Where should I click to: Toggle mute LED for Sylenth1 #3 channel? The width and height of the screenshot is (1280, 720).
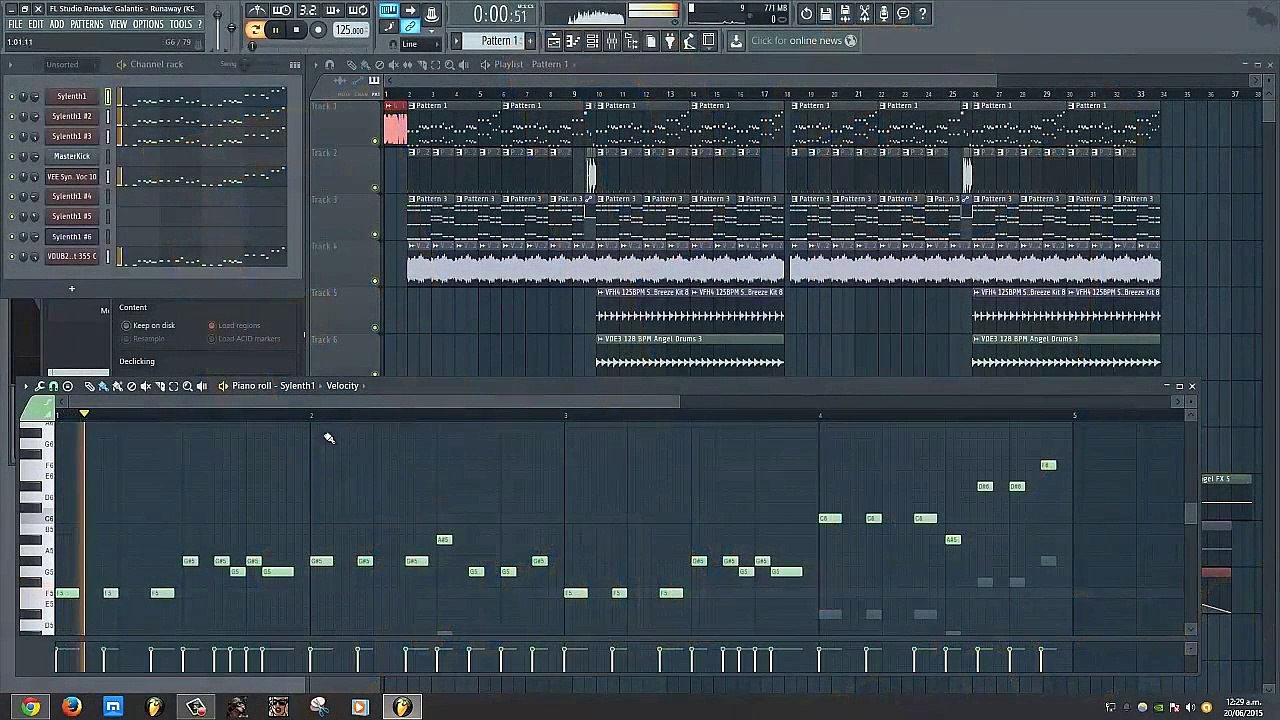(12, 137)
